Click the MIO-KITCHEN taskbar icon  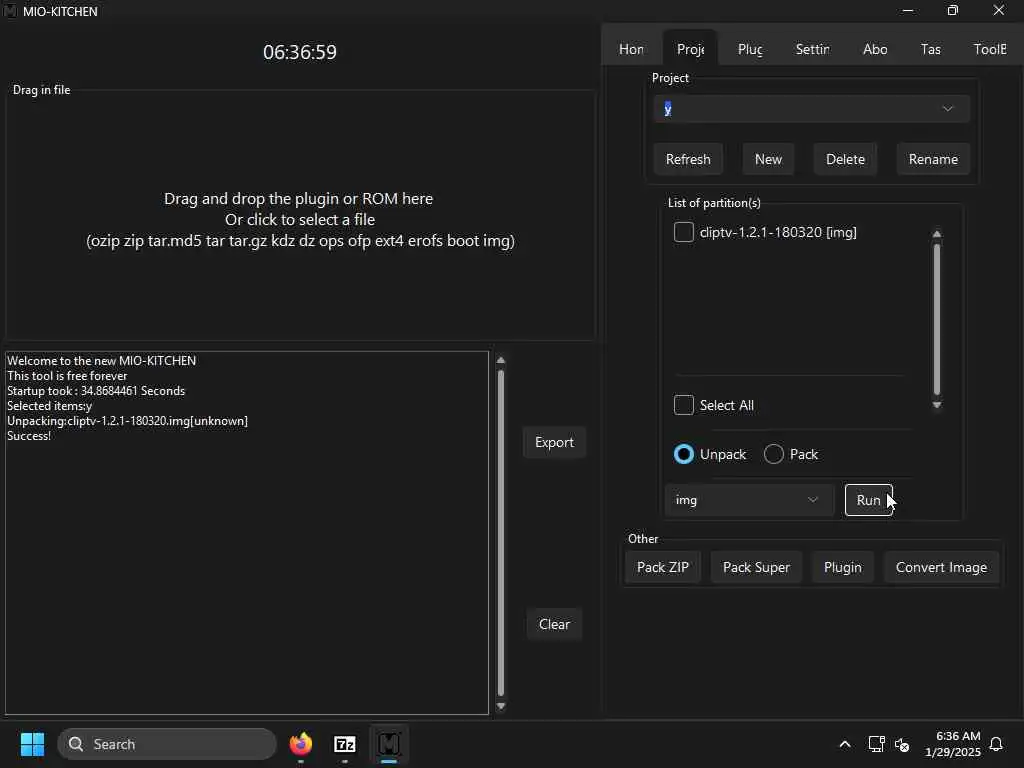389,744
